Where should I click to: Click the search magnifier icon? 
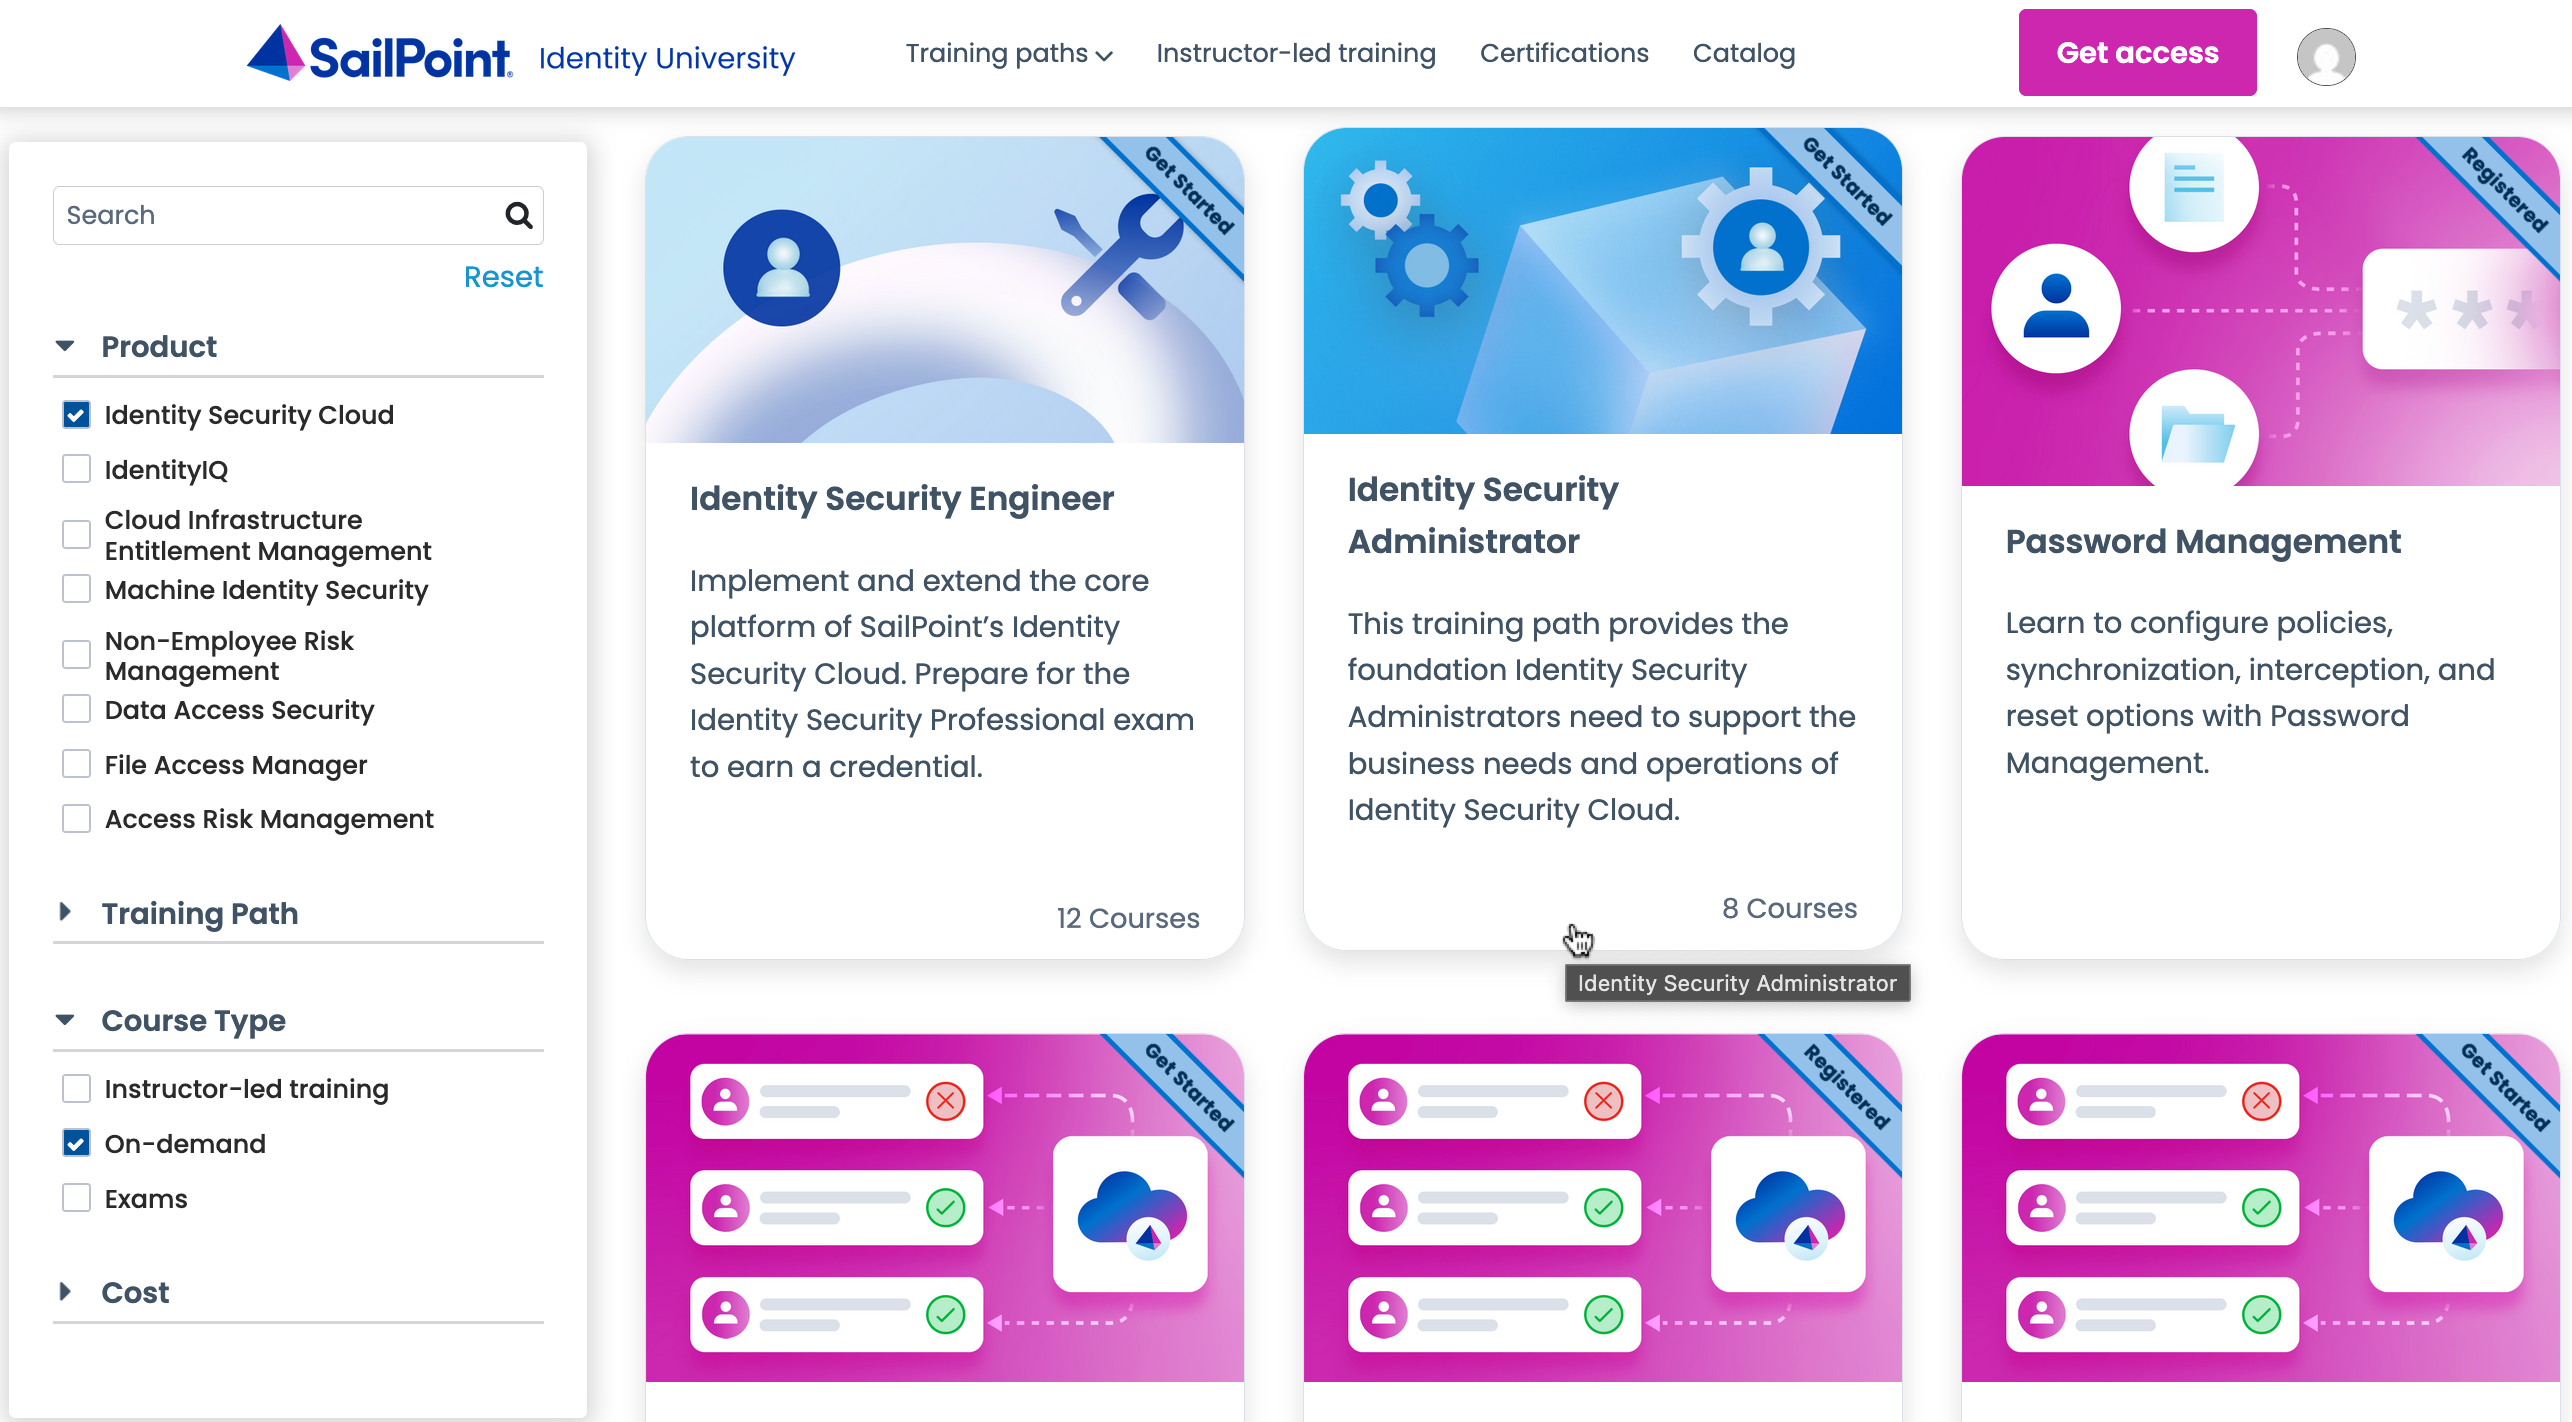point(518,215)
